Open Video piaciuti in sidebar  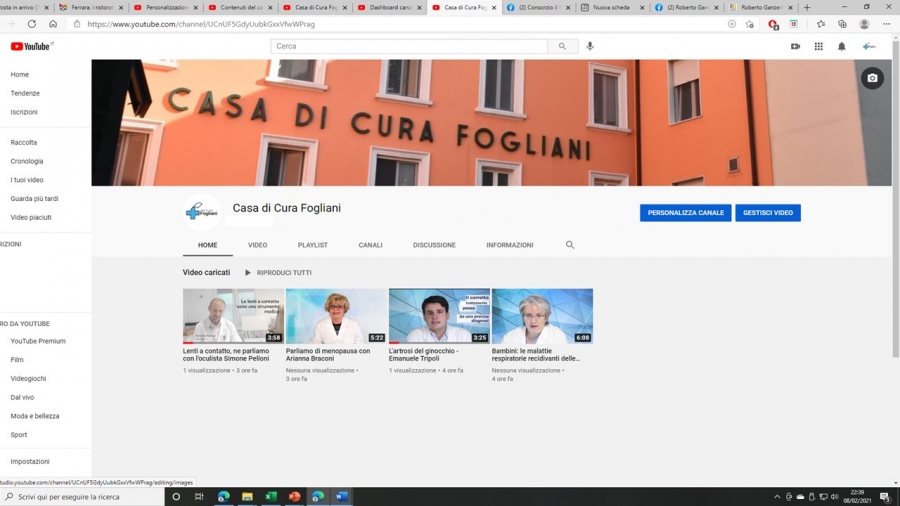31,217
